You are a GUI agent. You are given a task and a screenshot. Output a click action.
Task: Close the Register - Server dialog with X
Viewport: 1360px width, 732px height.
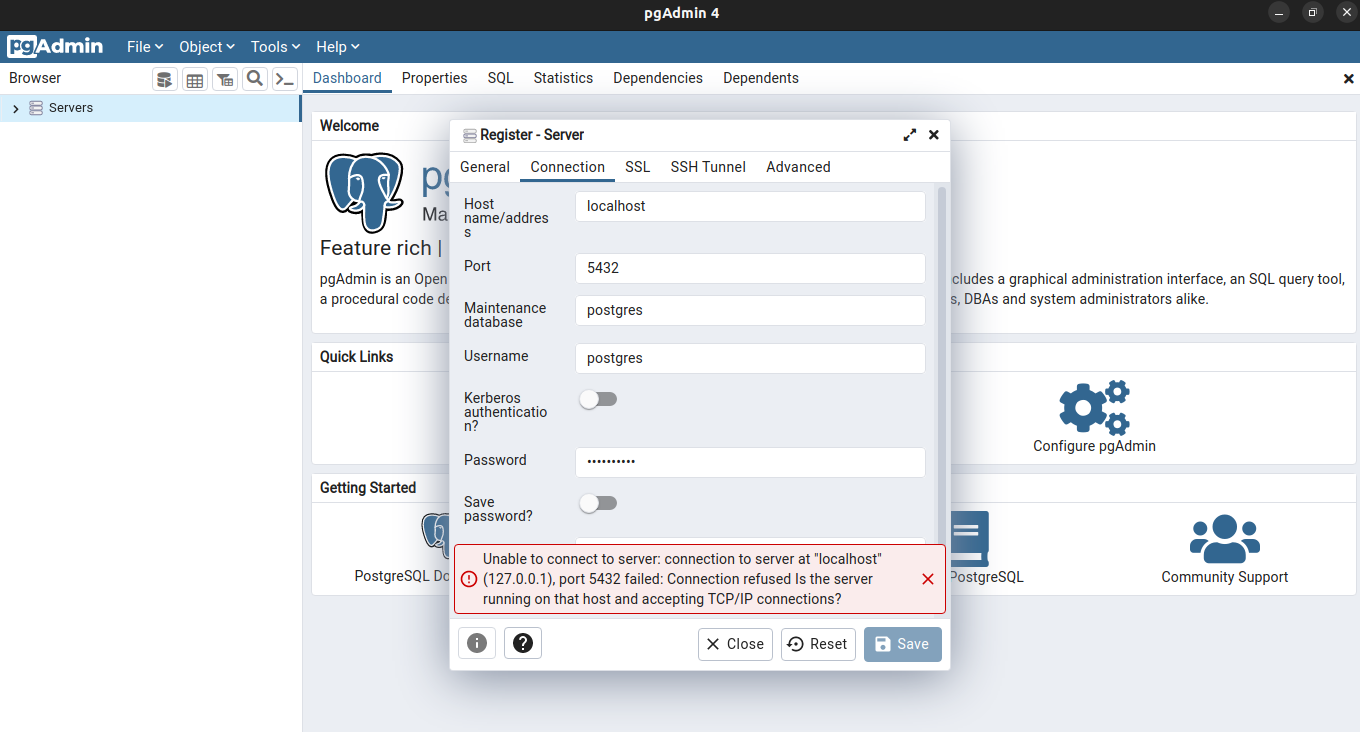(934, 135)
